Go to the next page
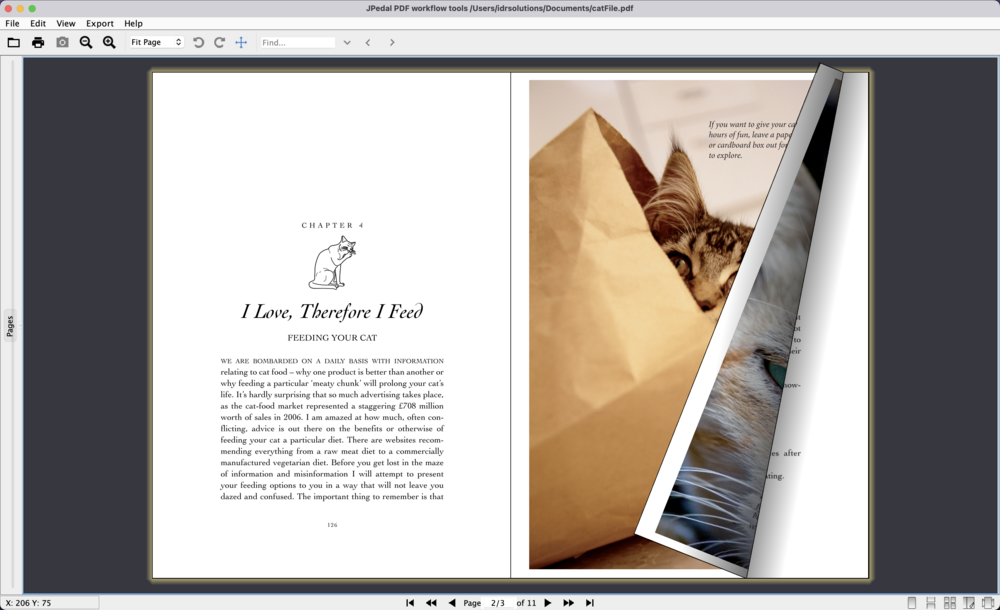 point(547,602)
